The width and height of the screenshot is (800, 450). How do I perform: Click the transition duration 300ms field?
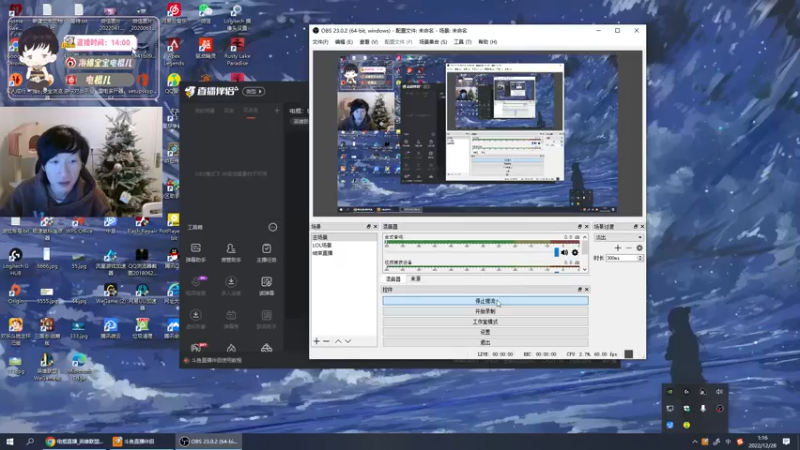click(622, 258)
